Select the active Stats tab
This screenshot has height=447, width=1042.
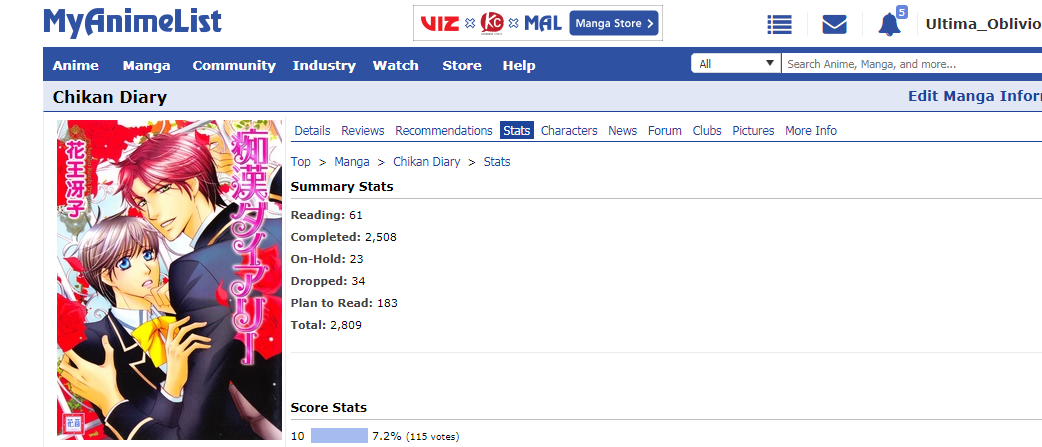517,130
